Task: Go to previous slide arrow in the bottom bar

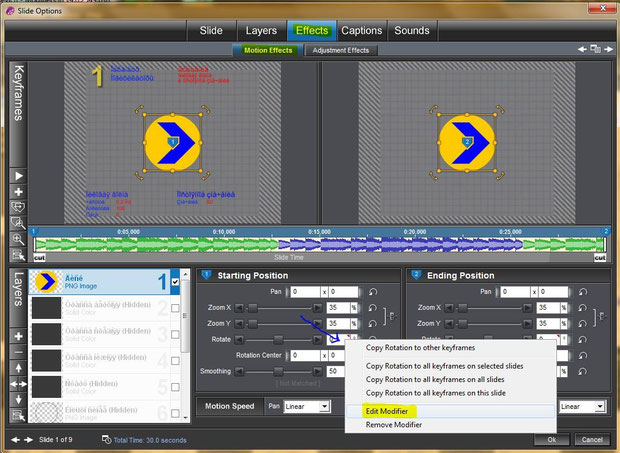Action: tap(15, 440)
